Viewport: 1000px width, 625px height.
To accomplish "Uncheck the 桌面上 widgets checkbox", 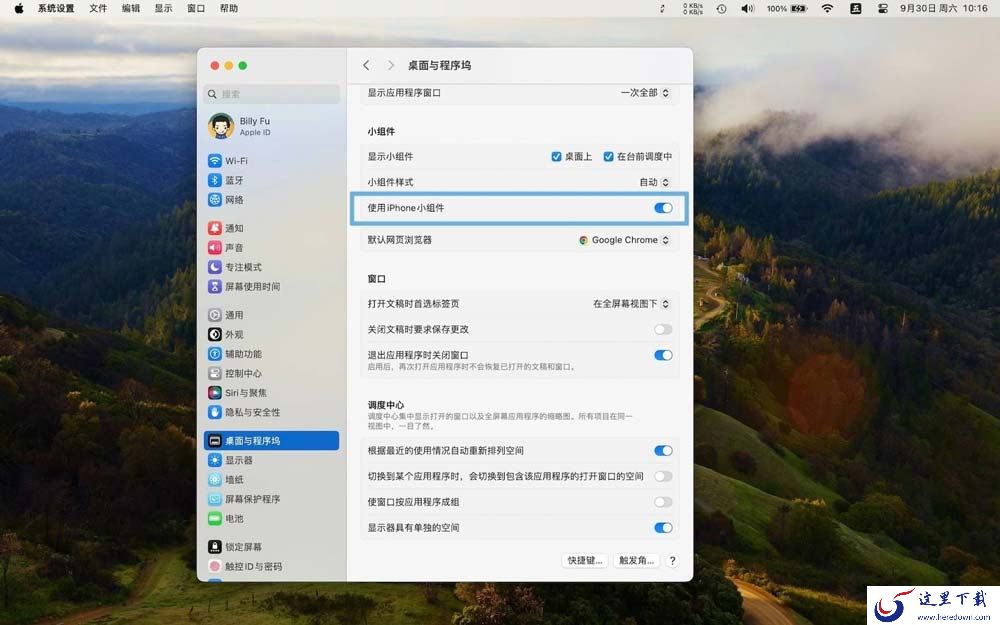I will tap(556, 156).
